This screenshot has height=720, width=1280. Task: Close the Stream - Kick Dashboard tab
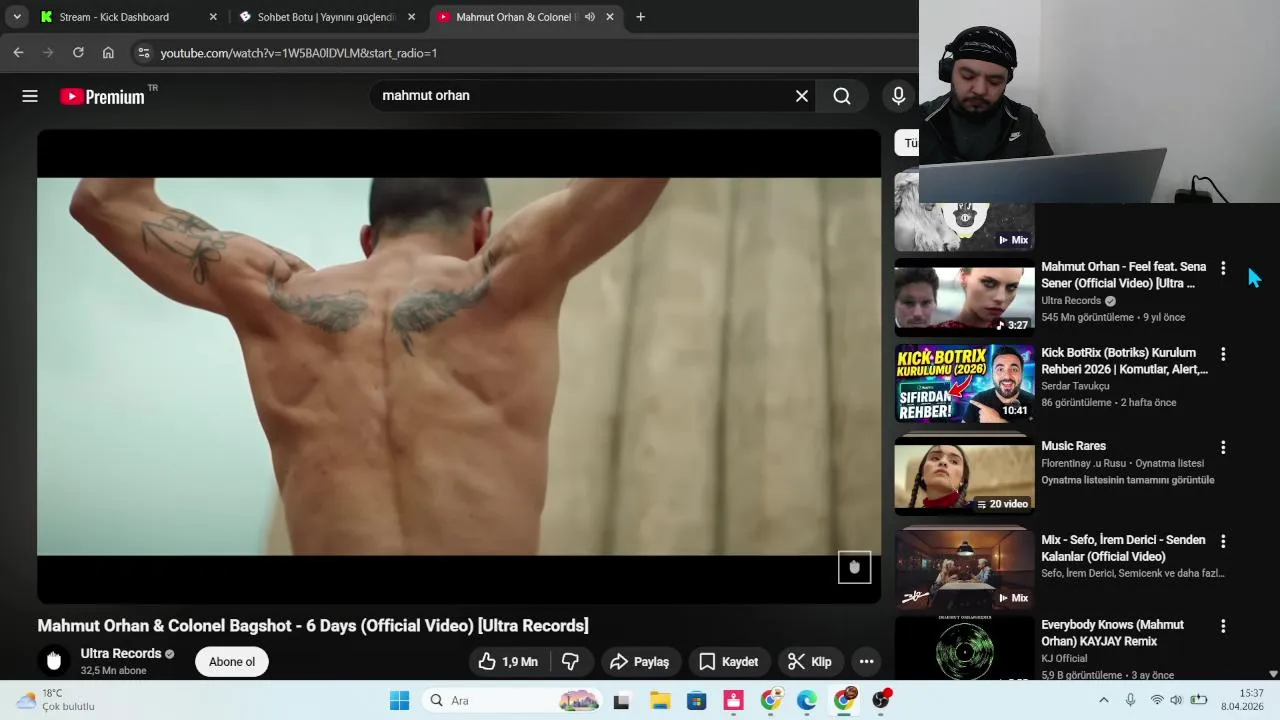(x=213, y=17)
